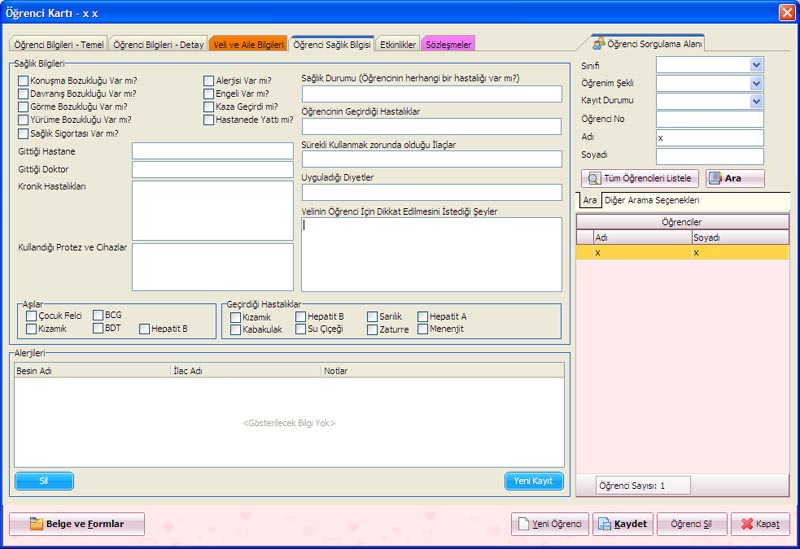Expand the Öğrenim Şekli dropdown
800x549 pixels.
pyautogui.click(x=756, y=83)
